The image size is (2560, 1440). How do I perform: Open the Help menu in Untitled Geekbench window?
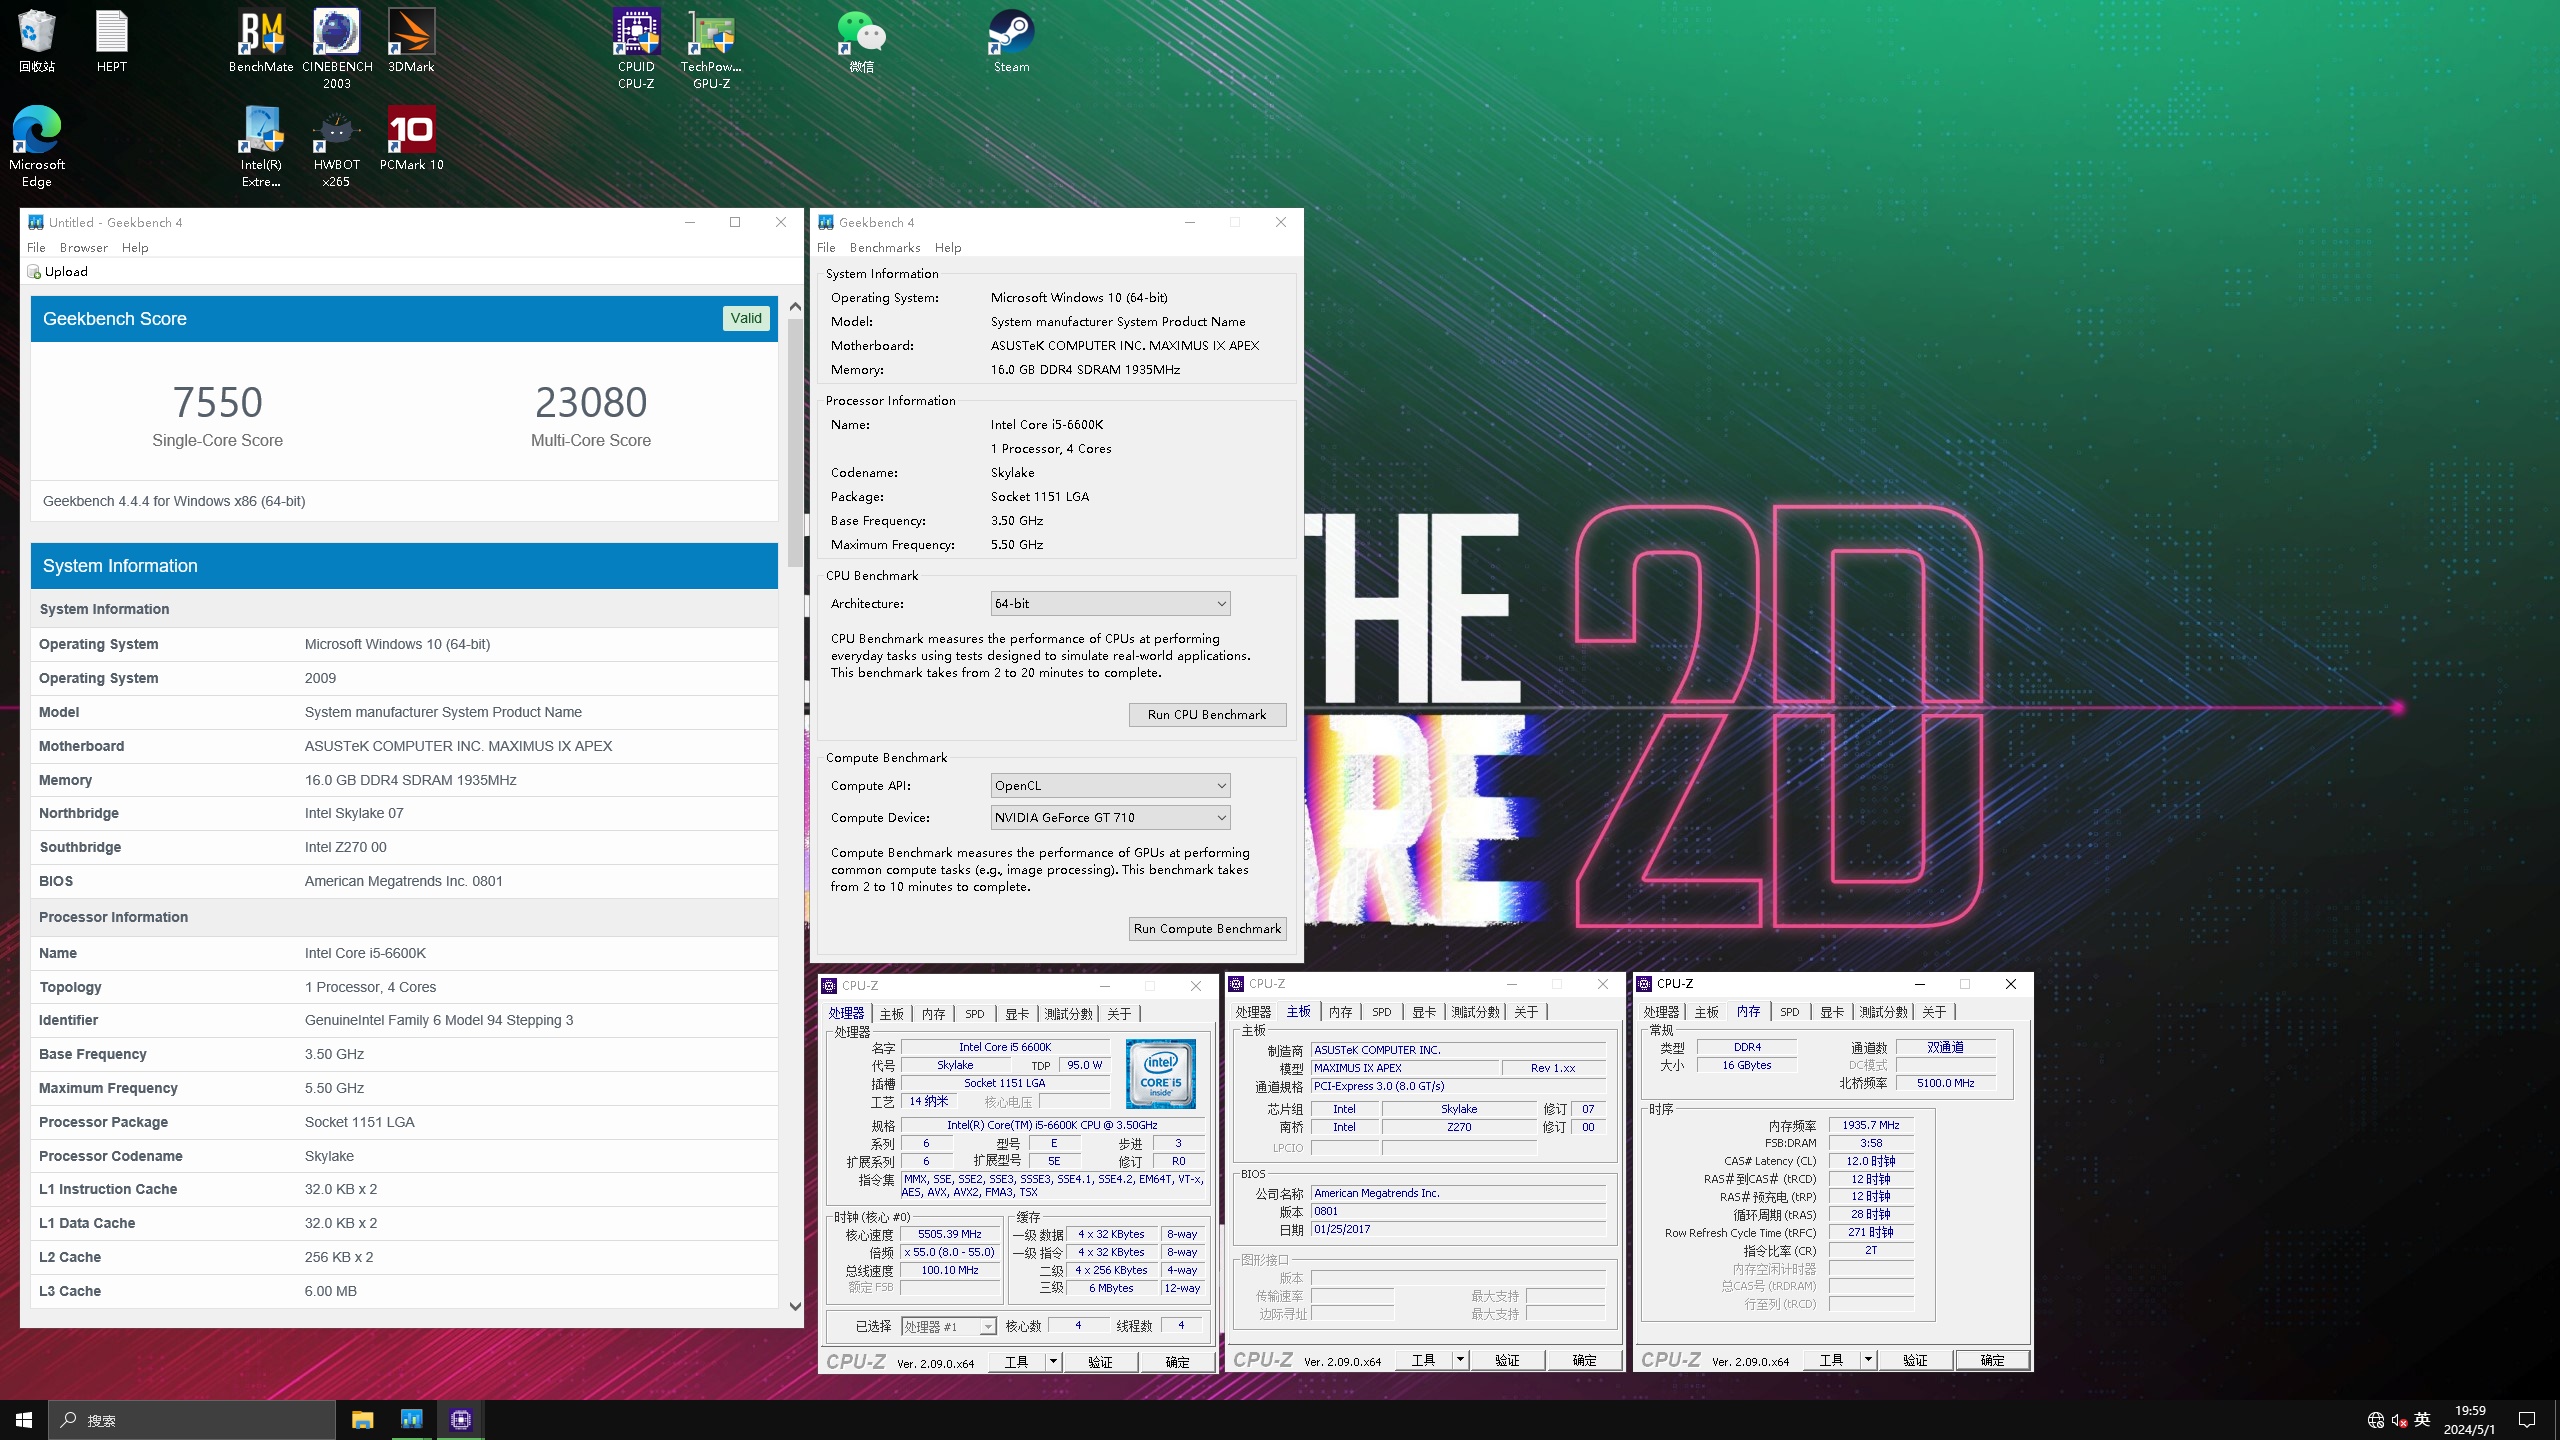(x=135, y=247)
